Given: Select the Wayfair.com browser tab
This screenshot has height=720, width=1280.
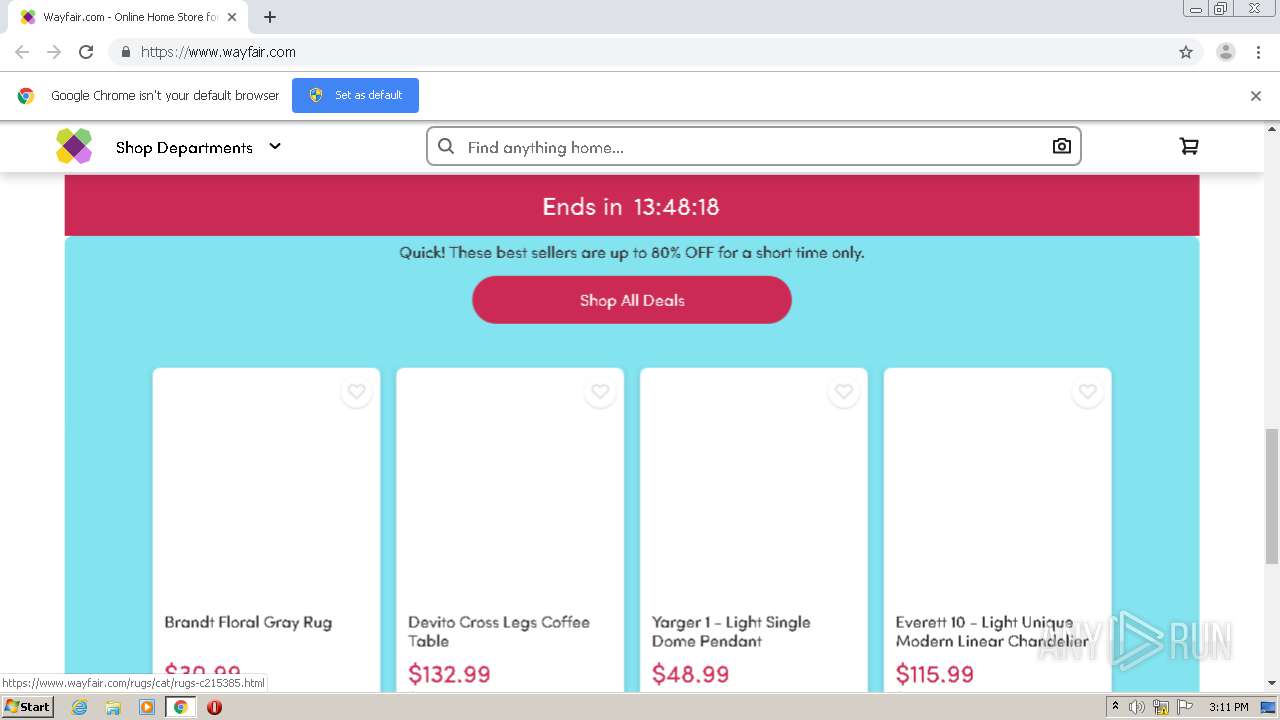Looking at the screenshot, I should point(128,17).
